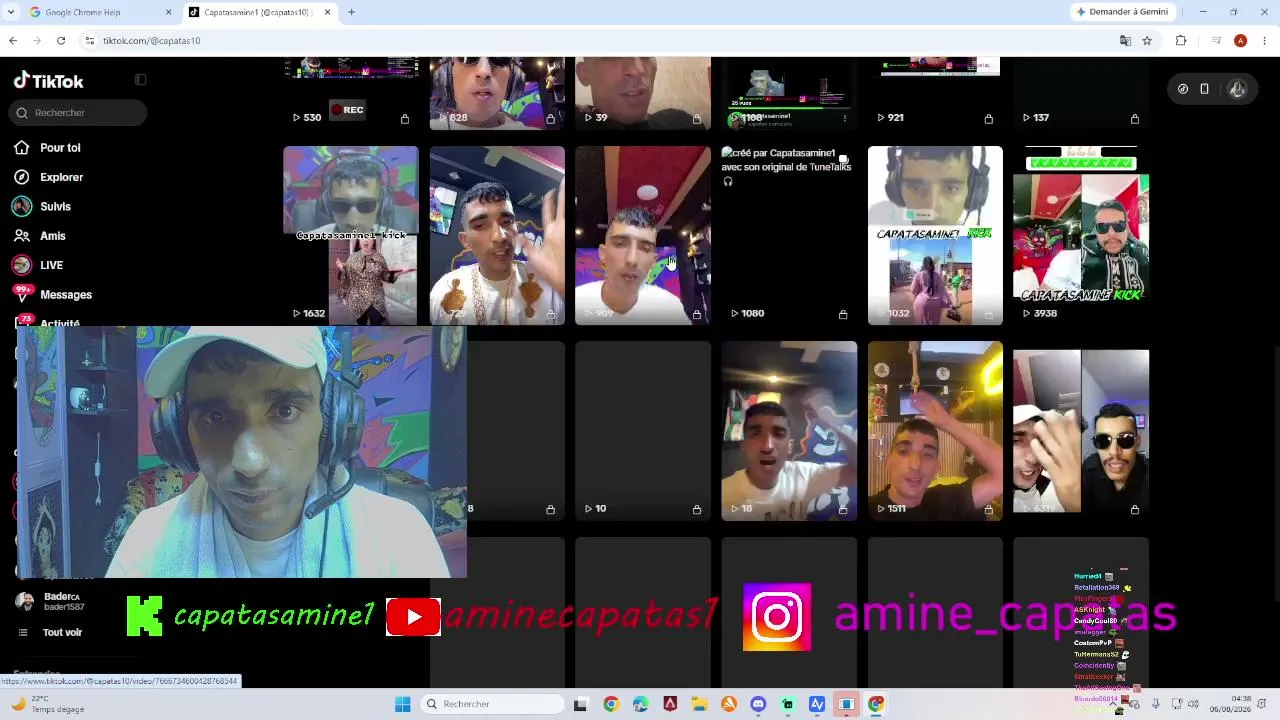The width and height of the screenshot is (1280, 720).
Task: Open the Chrome extensions puzzle icon
Action: tap(1181, 41)
